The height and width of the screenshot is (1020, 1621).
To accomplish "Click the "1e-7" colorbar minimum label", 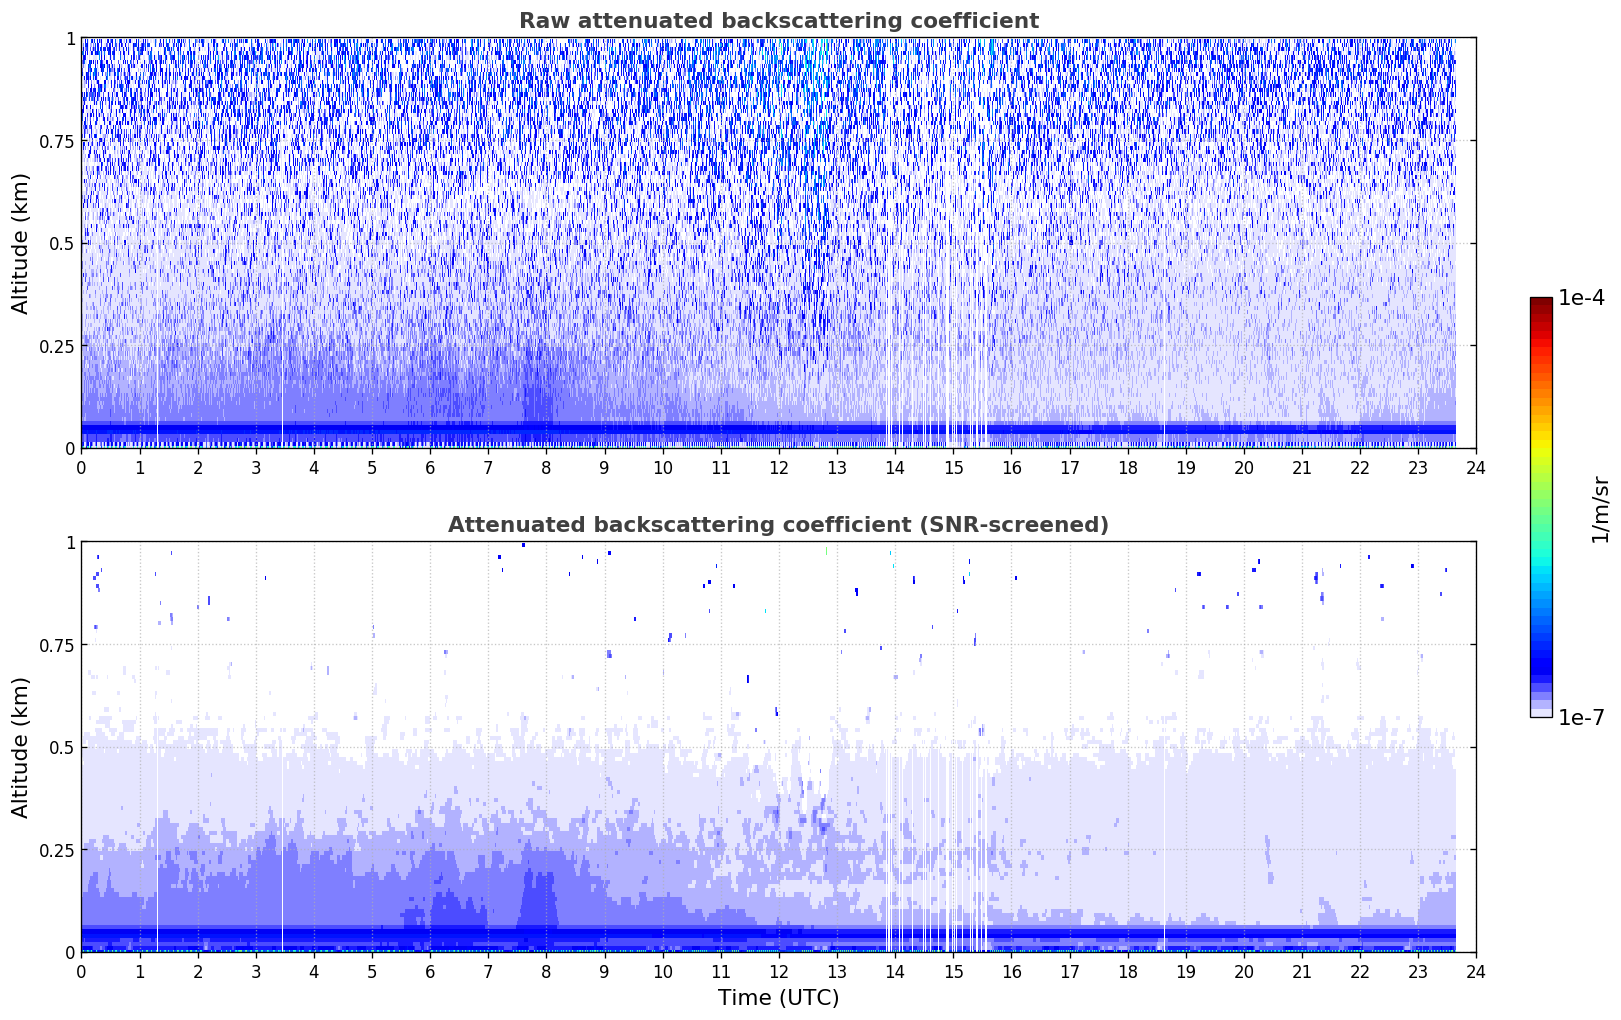I will point(1581,718).
